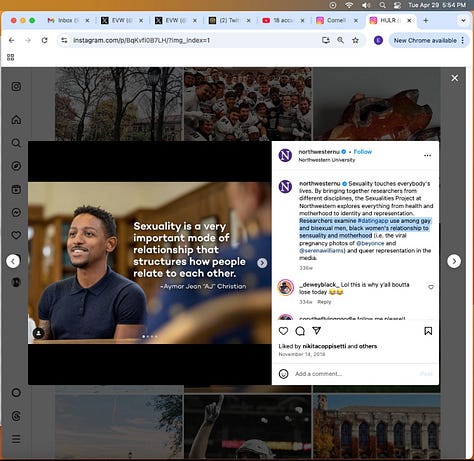
Task: Switch to Cornell Instagram tab
Action: point(337,20)
